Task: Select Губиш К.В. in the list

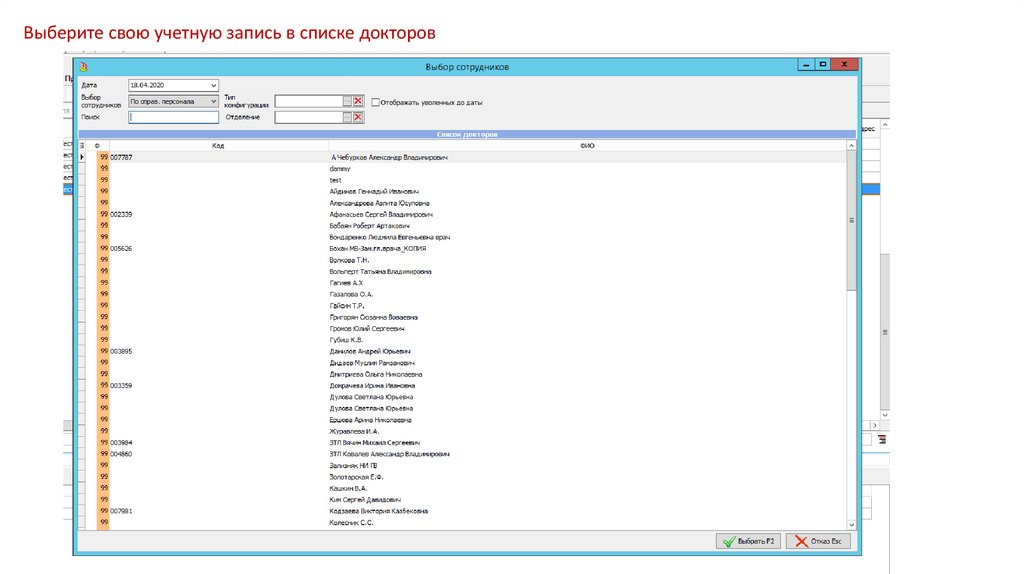Action: [x=346, y=340]
